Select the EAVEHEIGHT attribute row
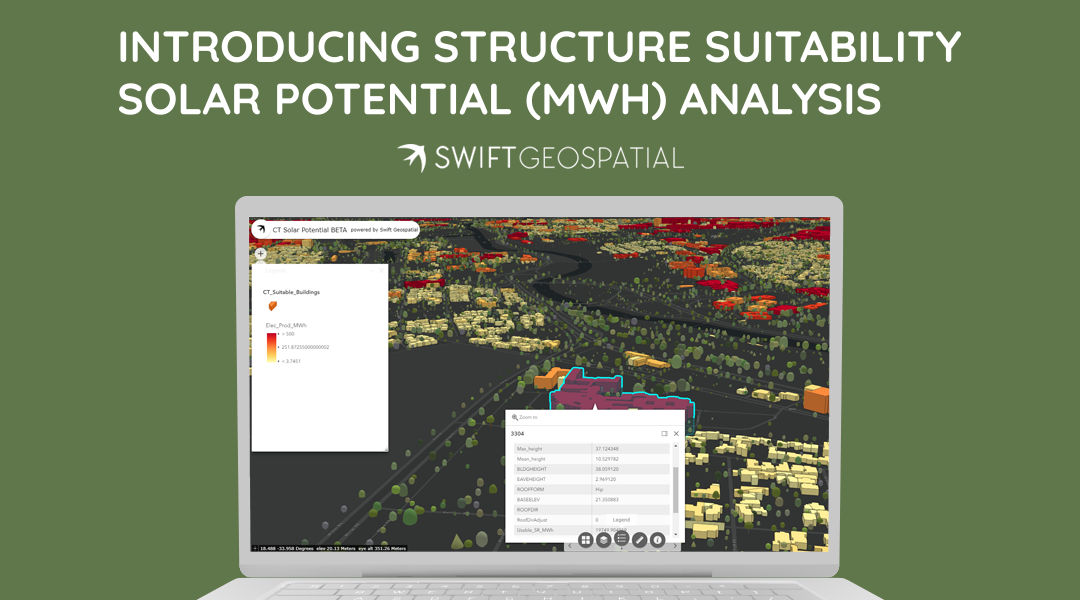Viewport: 1080px width, 600px height. click(592, 479)
